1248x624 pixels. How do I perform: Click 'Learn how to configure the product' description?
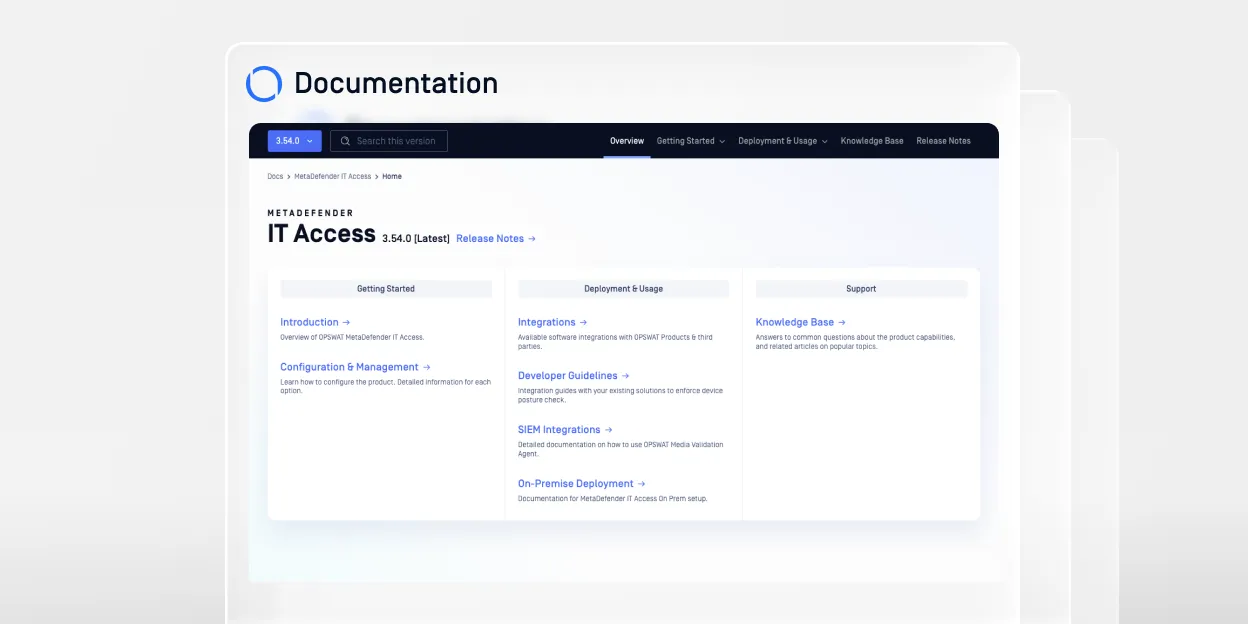(x=385, y=386)
